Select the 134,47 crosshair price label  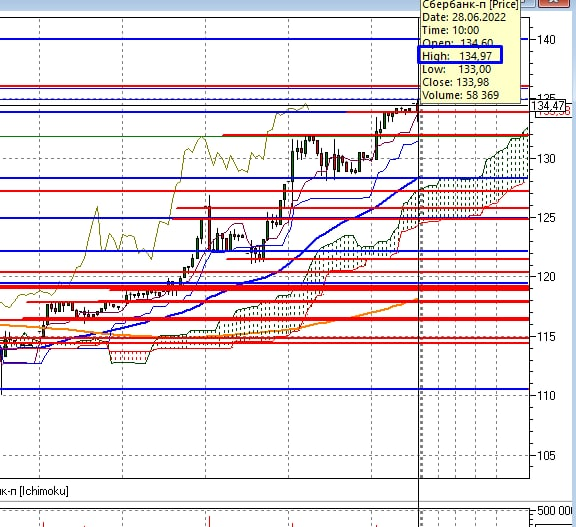tap(547, 106)
